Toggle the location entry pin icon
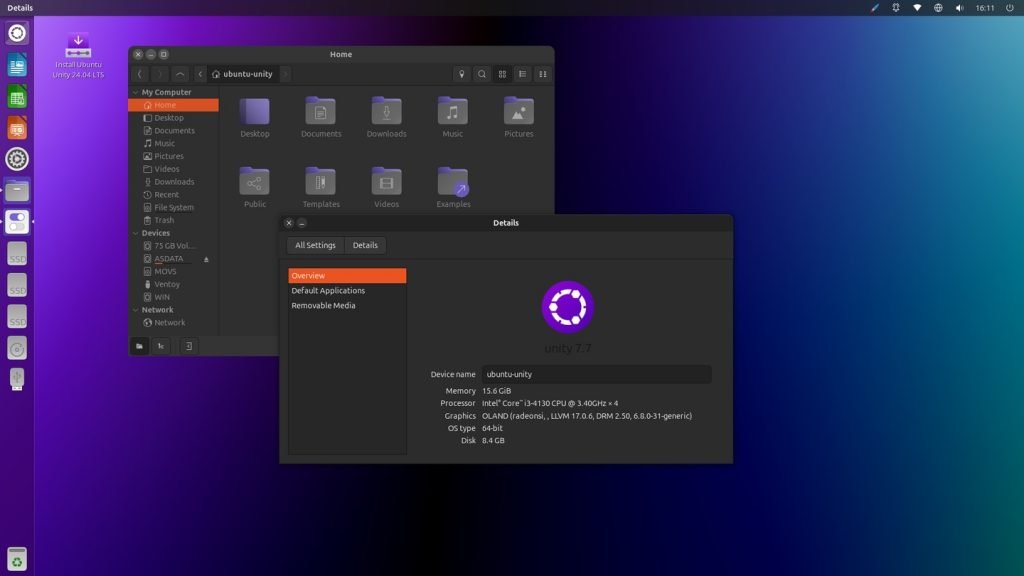1024x576 pixels. point(461,74)
